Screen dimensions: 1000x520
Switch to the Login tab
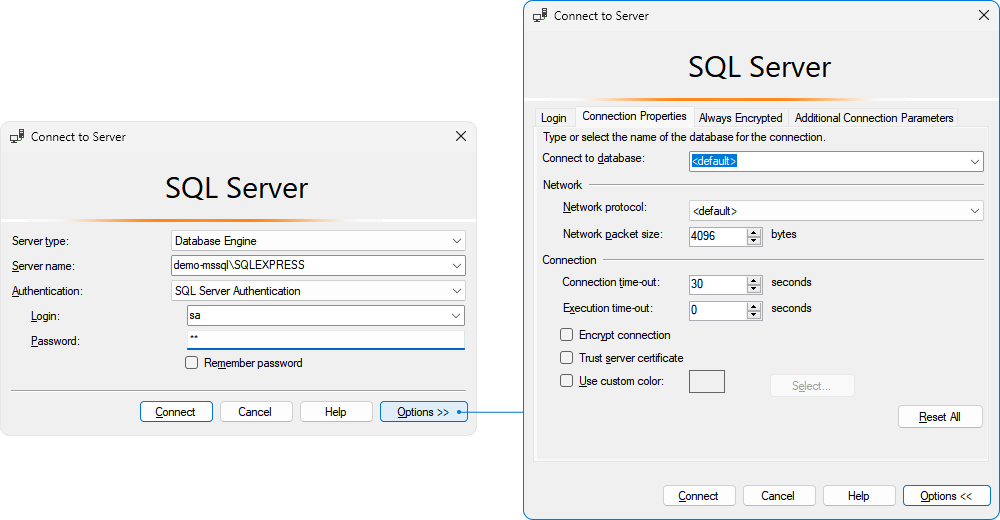554,118
